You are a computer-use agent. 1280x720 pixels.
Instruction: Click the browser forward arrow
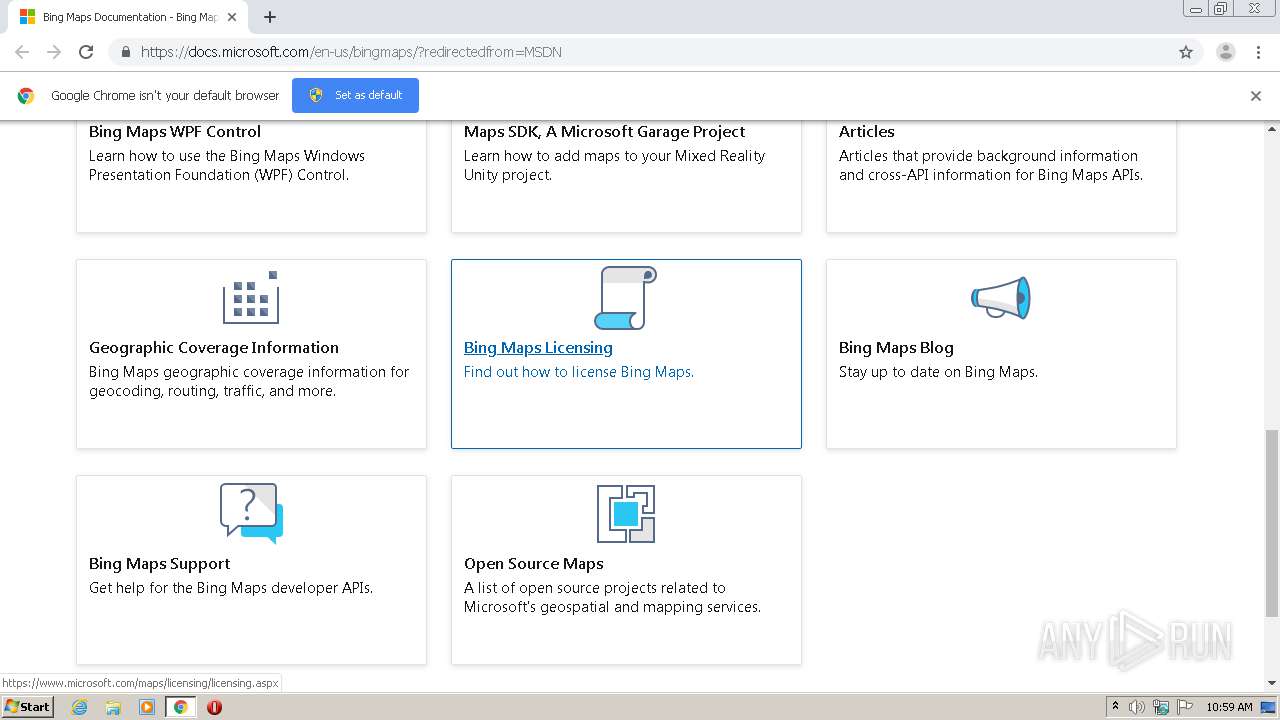pos(54,52)
